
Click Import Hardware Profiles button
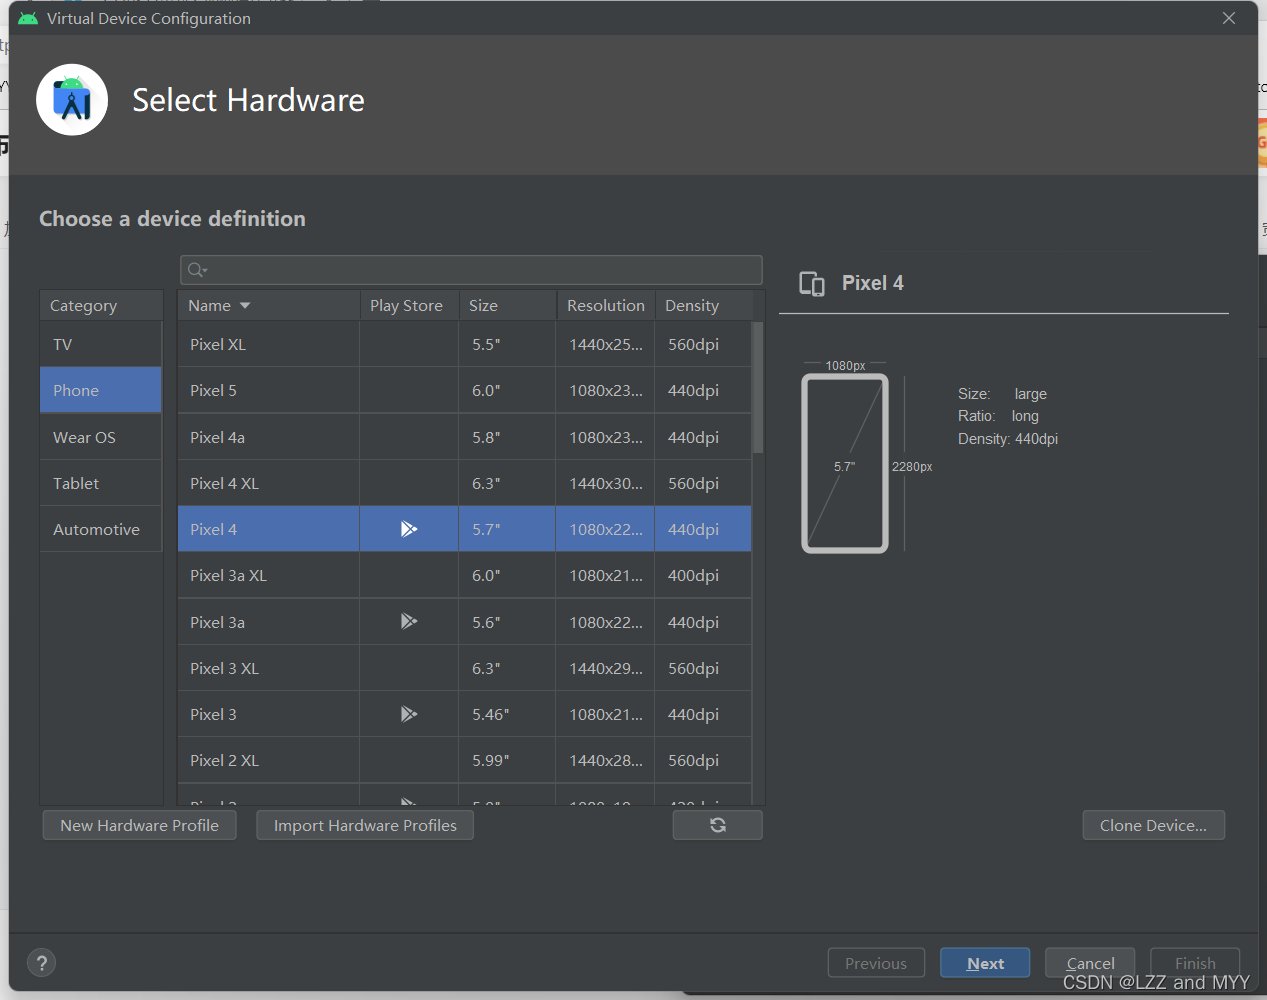coord(365,825)
